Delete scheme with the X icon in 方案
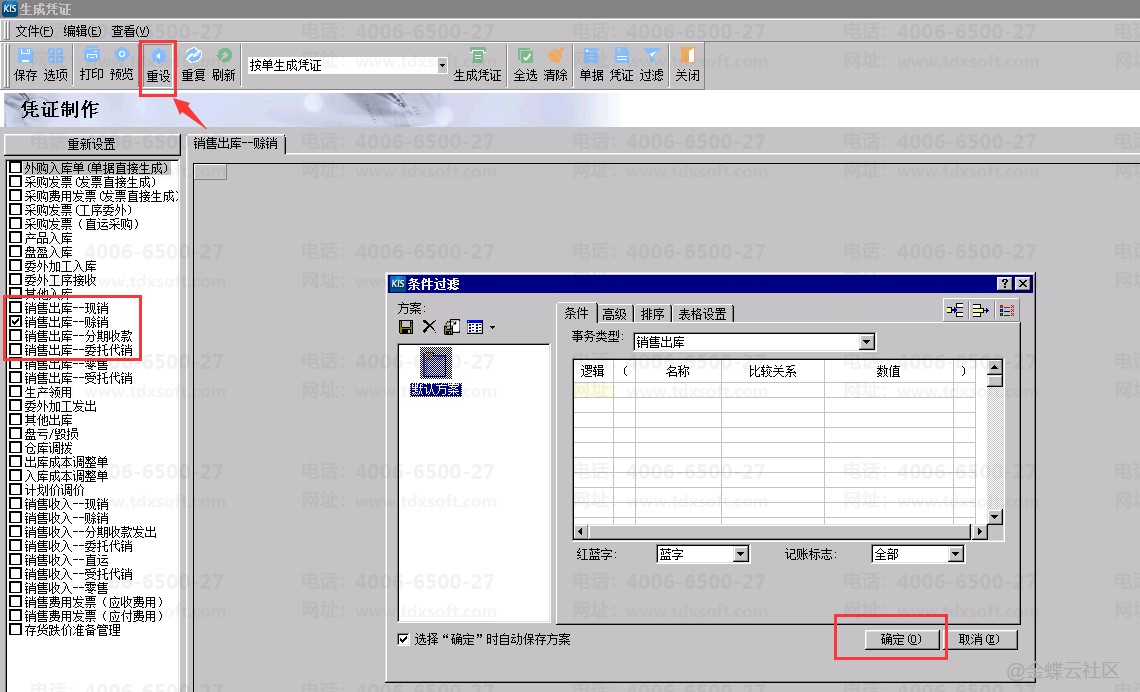Viewport: 1140px width, 692px height. pyautogui.click(x=429, y=327)
